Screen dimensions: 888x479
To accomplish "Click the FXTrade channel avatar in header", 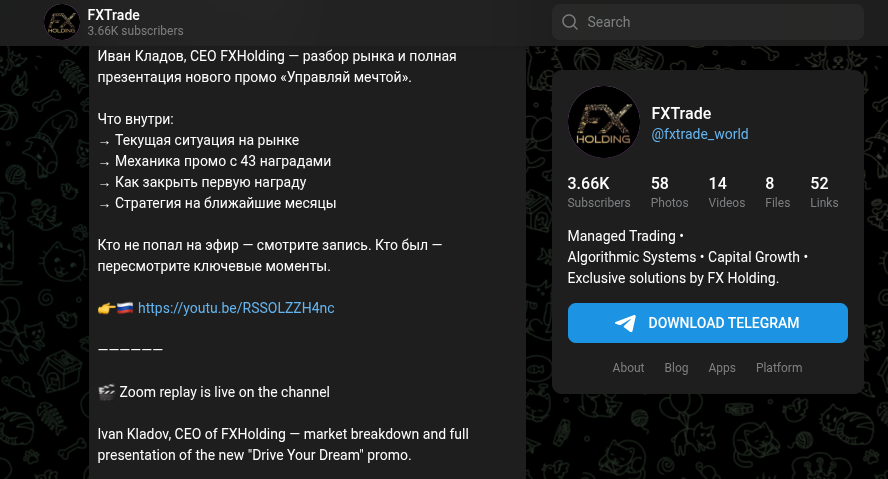I will click(62, 22).
